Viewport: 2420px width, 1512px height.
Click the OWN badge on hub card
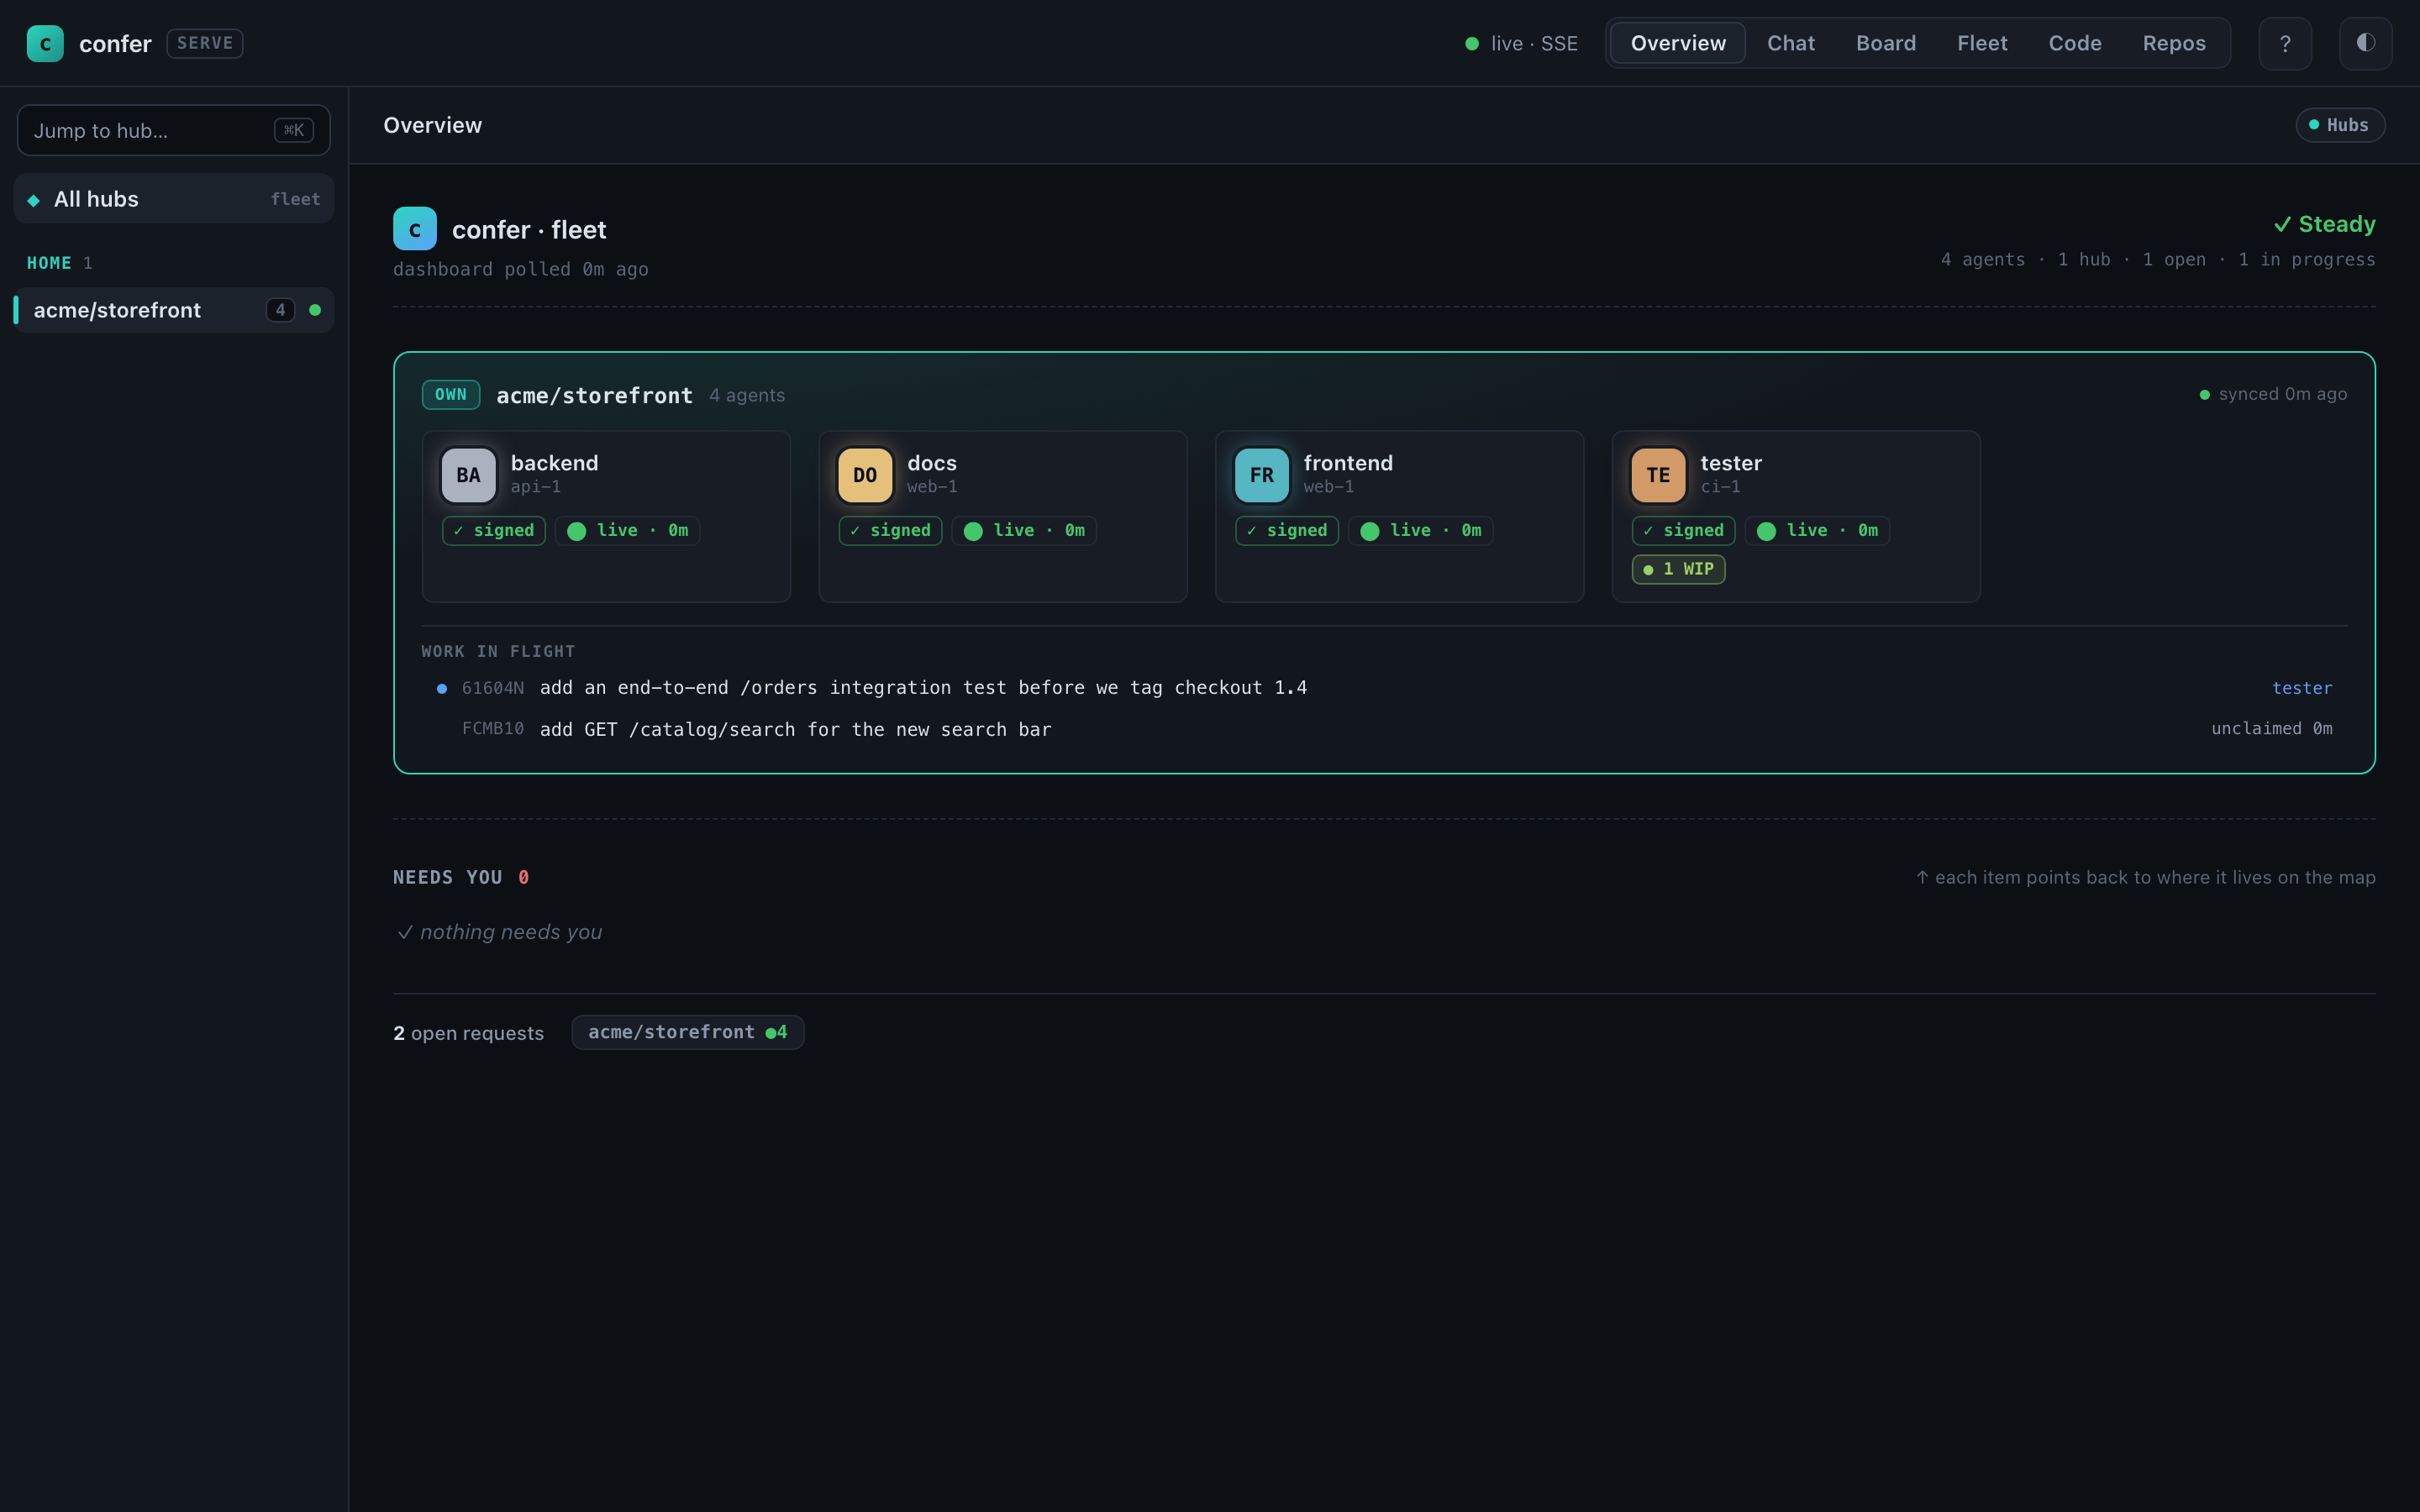tap(451, 394)
